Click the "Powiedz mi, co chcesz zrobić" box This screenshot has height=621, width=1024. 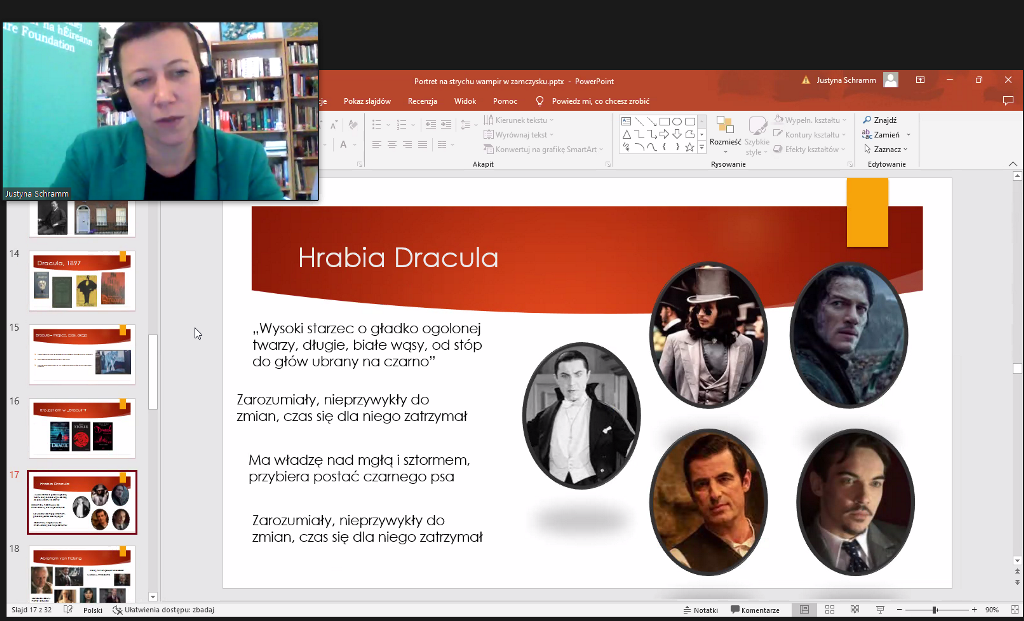[x=600, y=101]
